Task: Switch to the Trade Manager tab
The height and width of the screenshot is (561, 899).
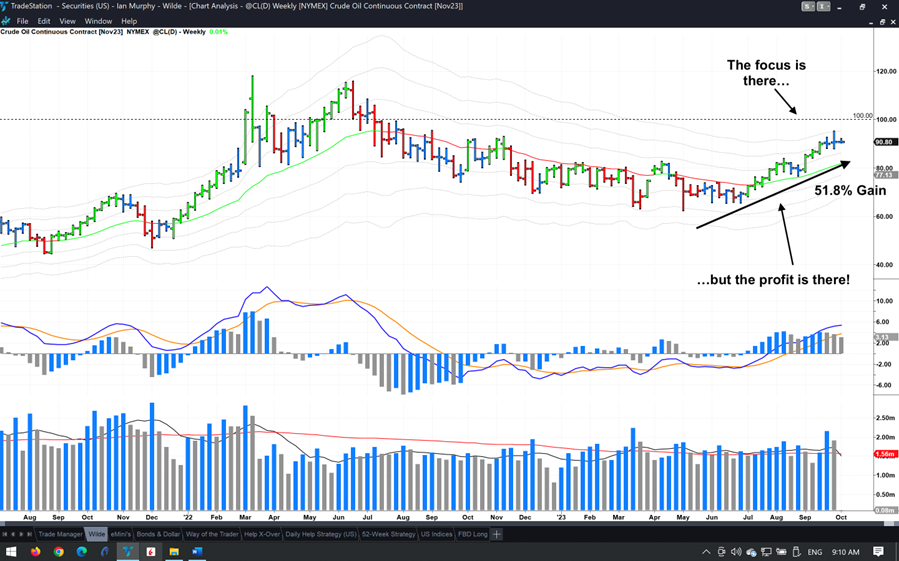Action: click(60, 534)
